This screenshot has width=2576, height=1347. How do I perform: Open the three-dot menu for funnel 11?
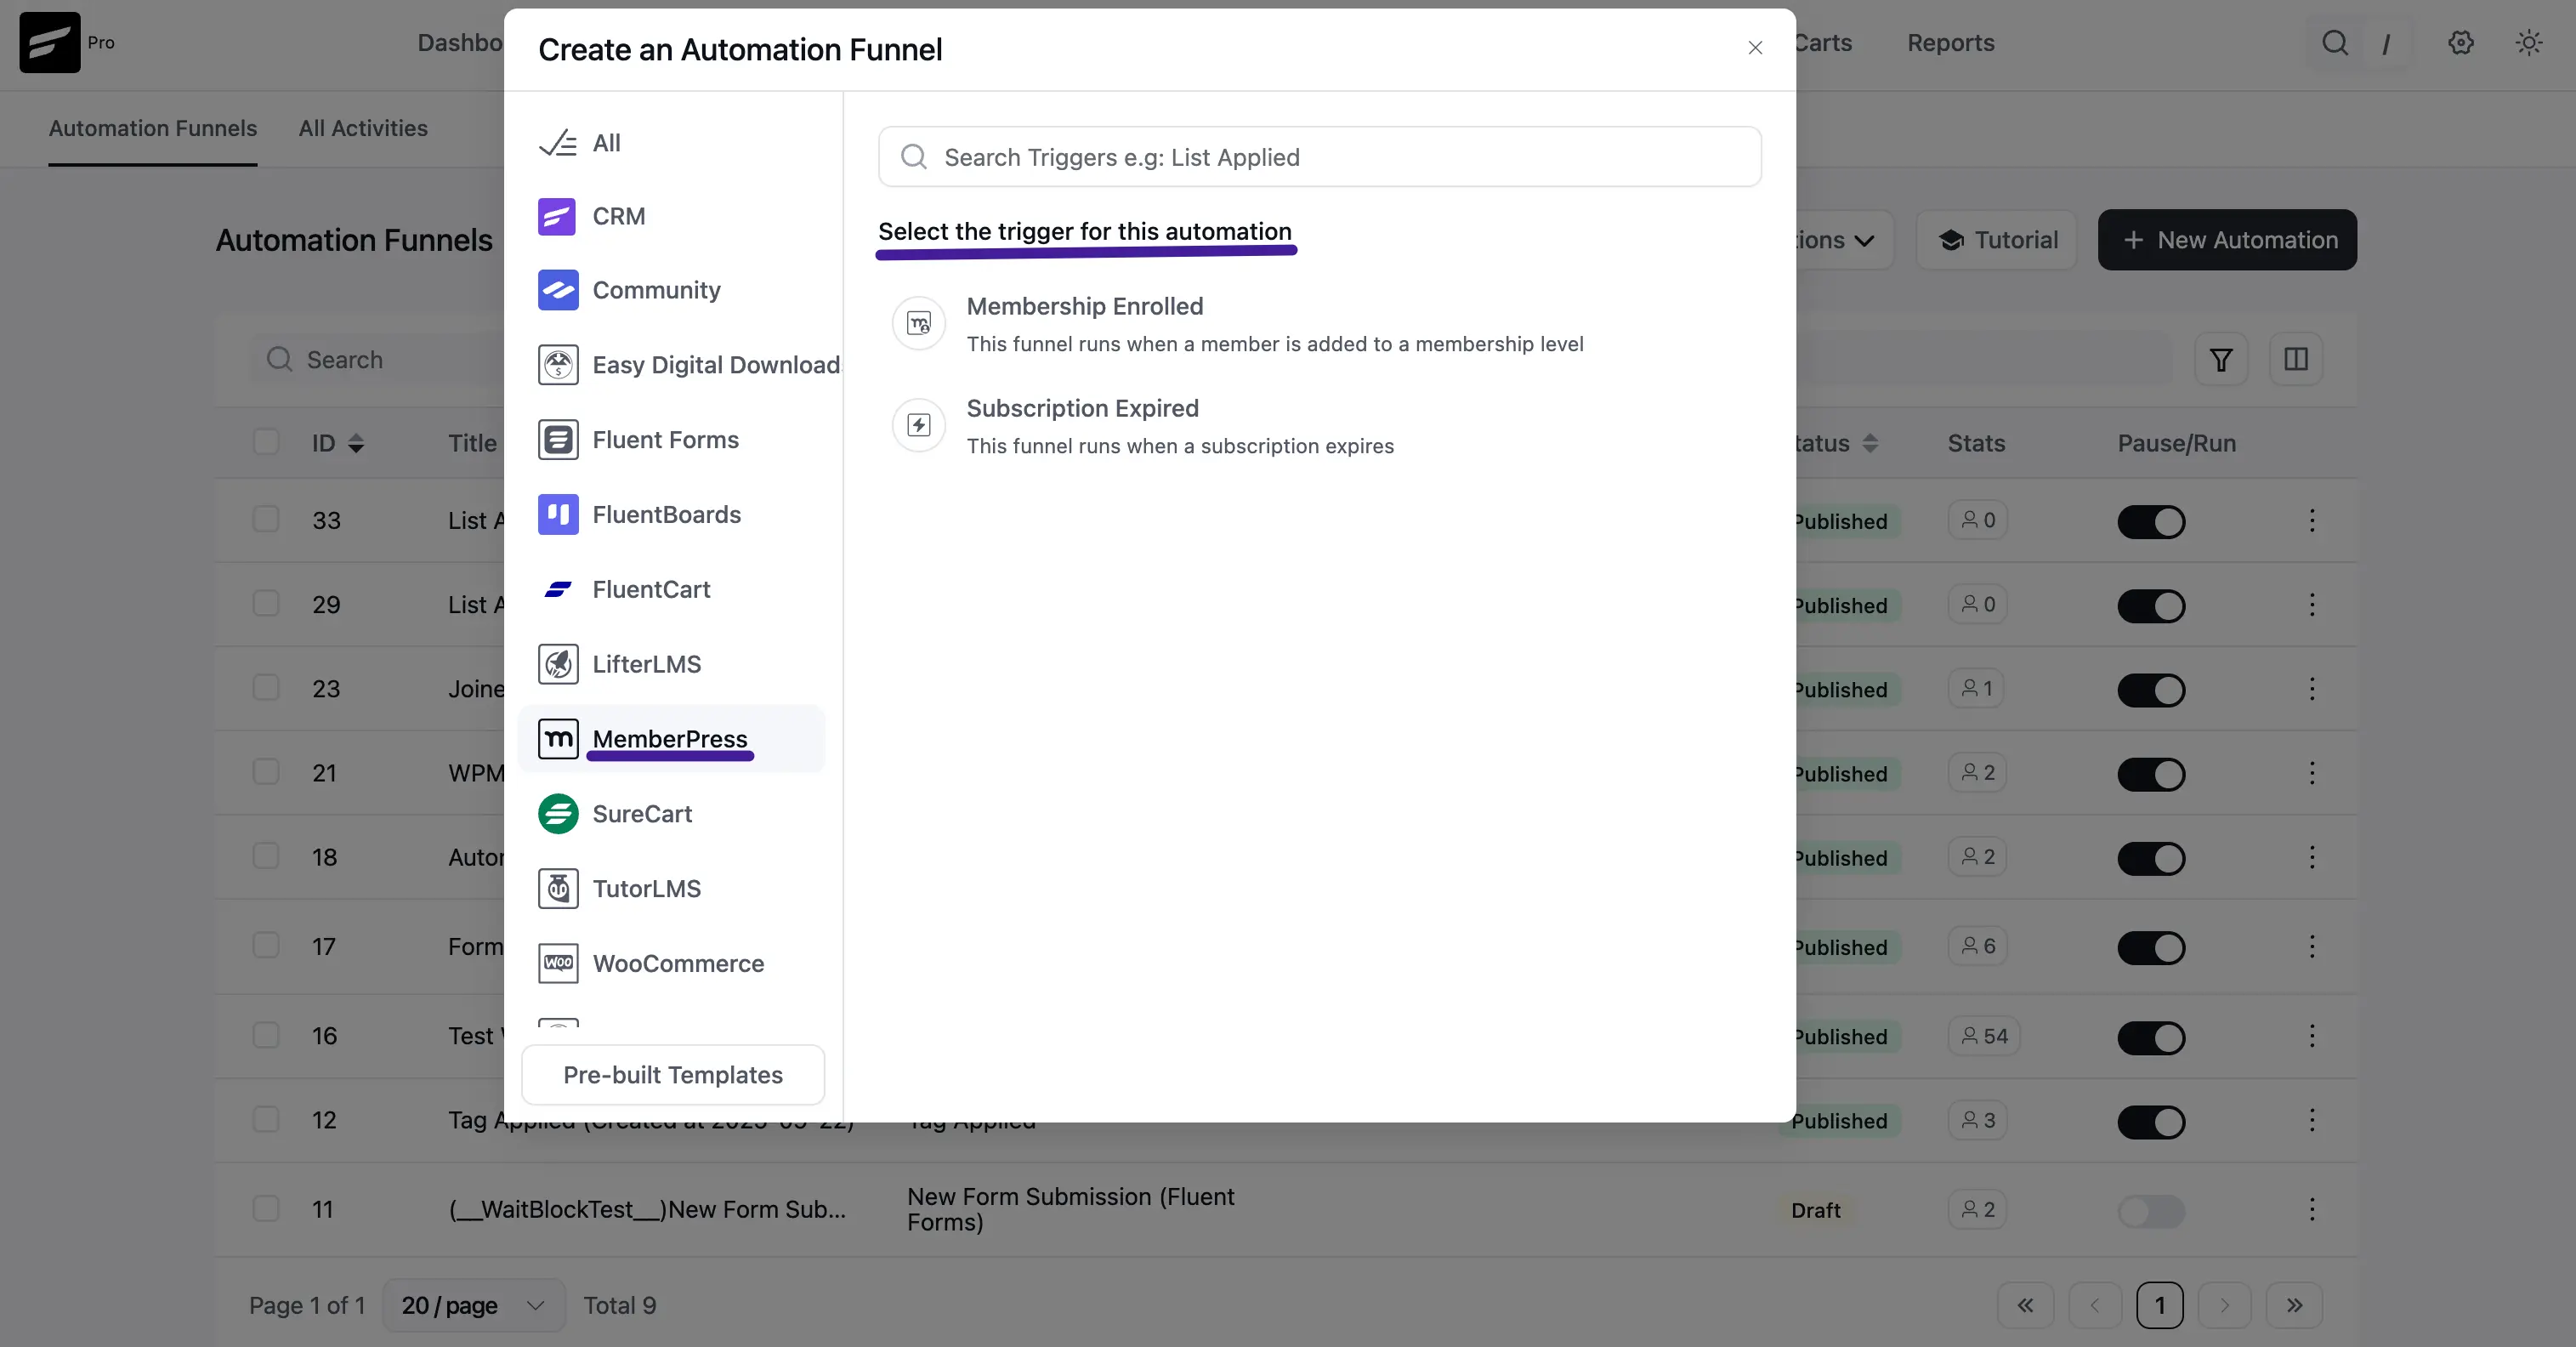2312,1209
